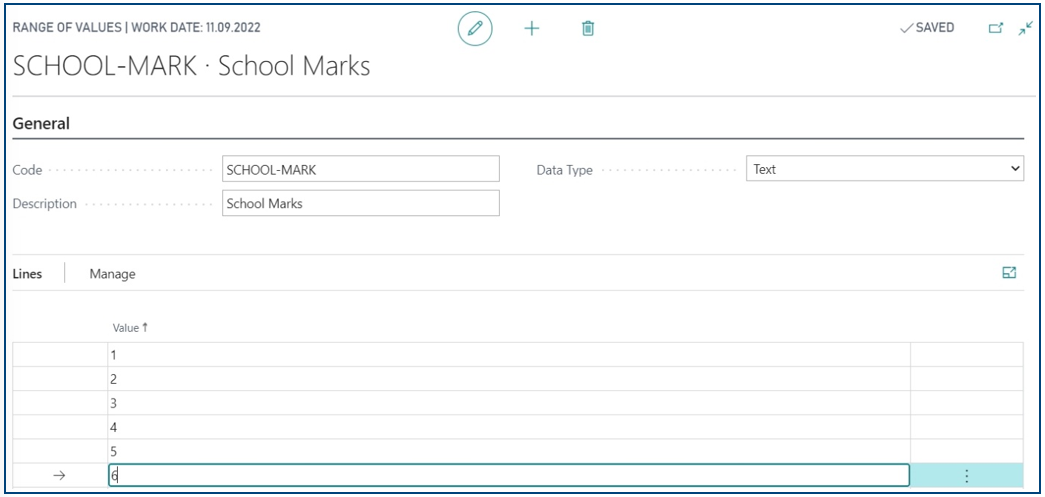Screen dimensions: 1045x497
Task: Open row options three-dot menu
Action: pyautogui.click(x=966, y=476)
